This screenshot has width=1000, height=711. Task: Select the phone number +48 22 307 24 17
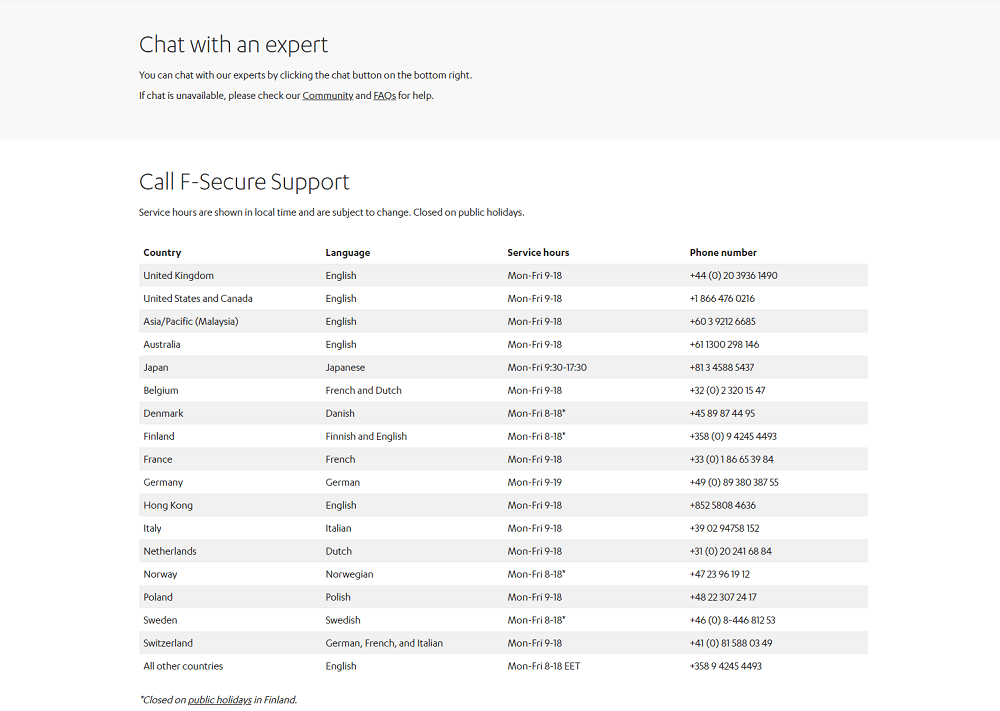click(723, 597)
